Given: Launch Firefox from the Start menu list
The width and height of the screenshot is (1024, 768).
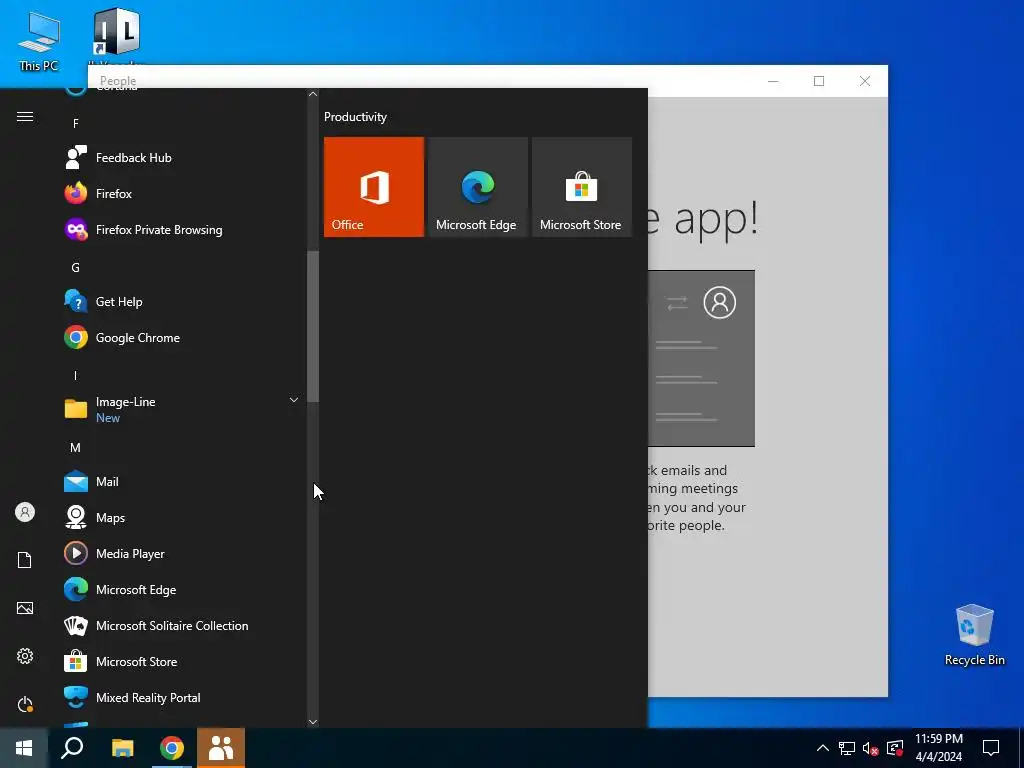Looking at the screenshot, I should (x=183, y=193).
